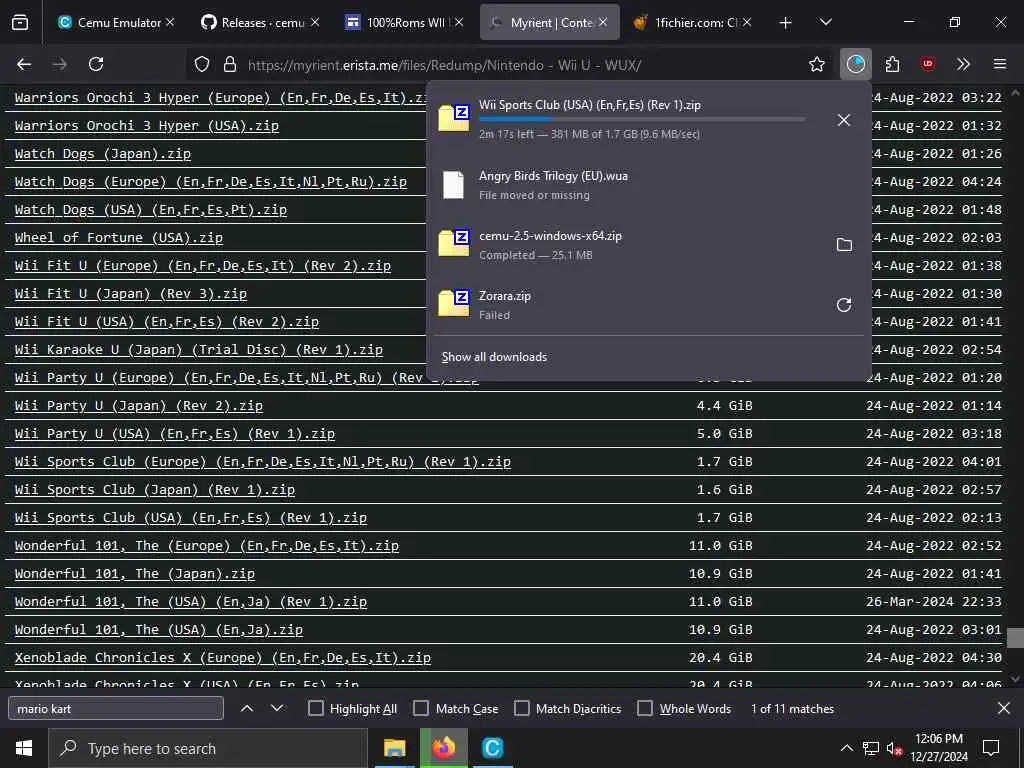Viewport: 1024px width, 768px height.
Task: Open Cemu app from taskbar
Action: pyautogui.click(x=492, y=748)
